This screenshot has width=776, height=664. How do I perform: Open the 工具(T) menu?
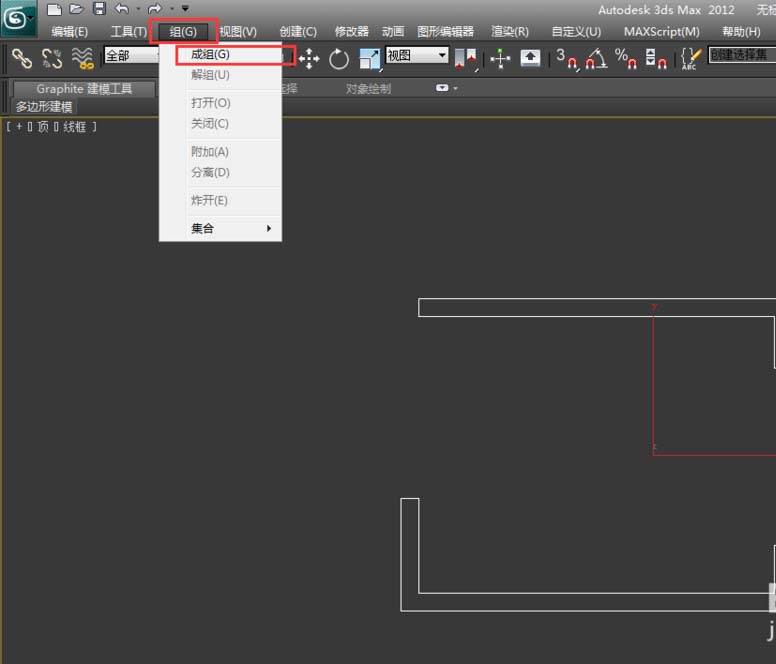[129, 32]
